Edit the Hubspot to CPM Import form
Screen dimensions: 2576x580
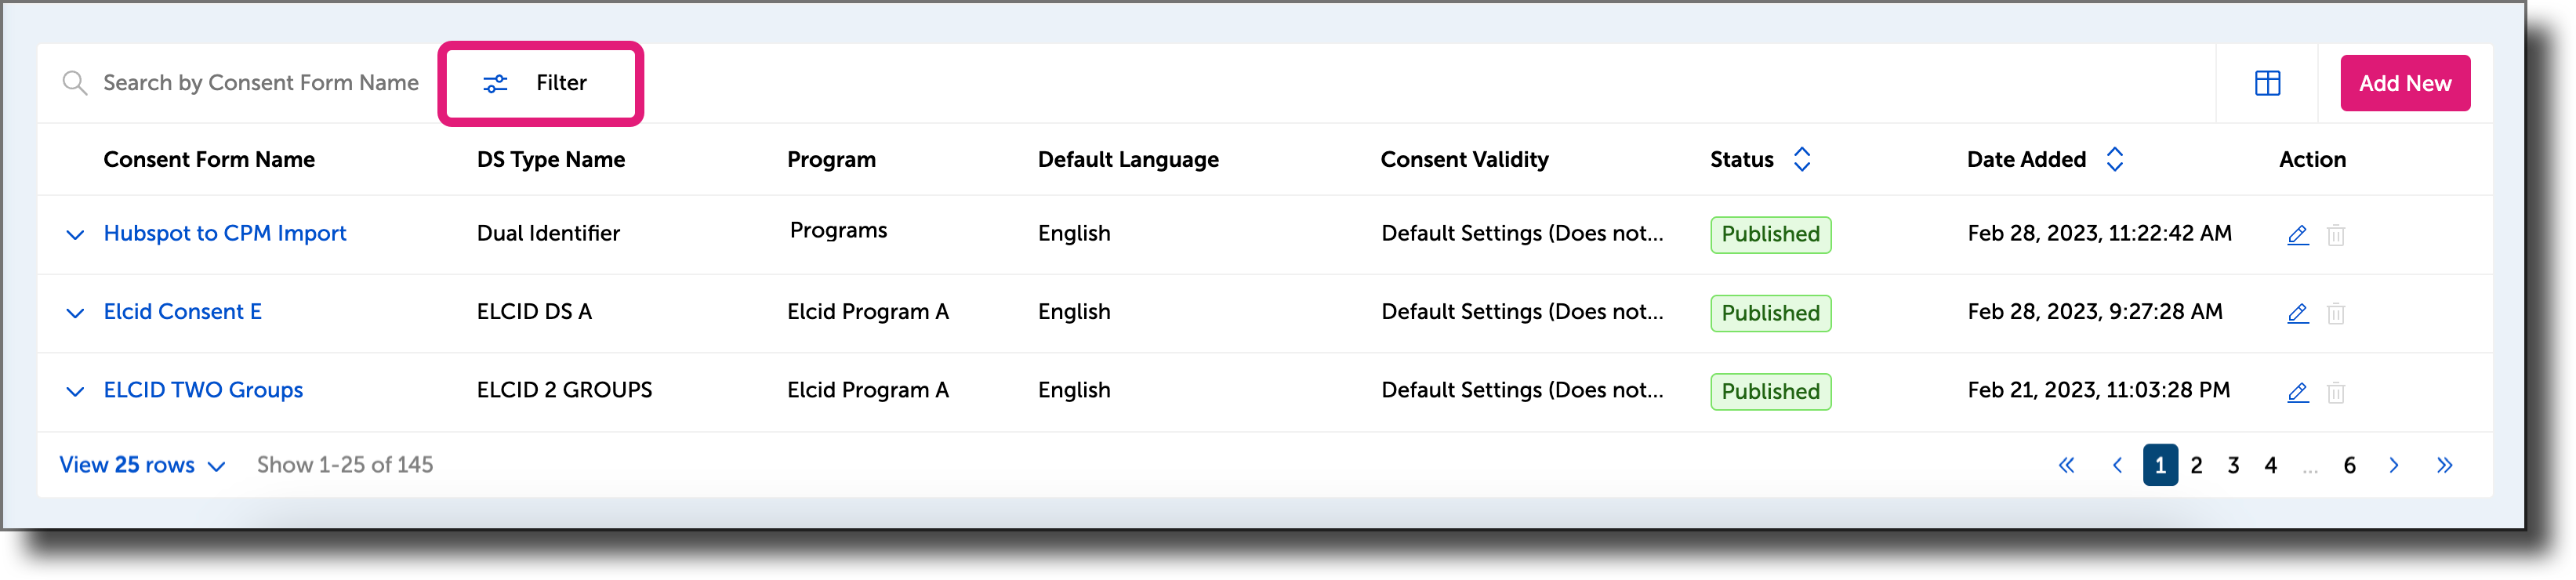coord(2297,235)
